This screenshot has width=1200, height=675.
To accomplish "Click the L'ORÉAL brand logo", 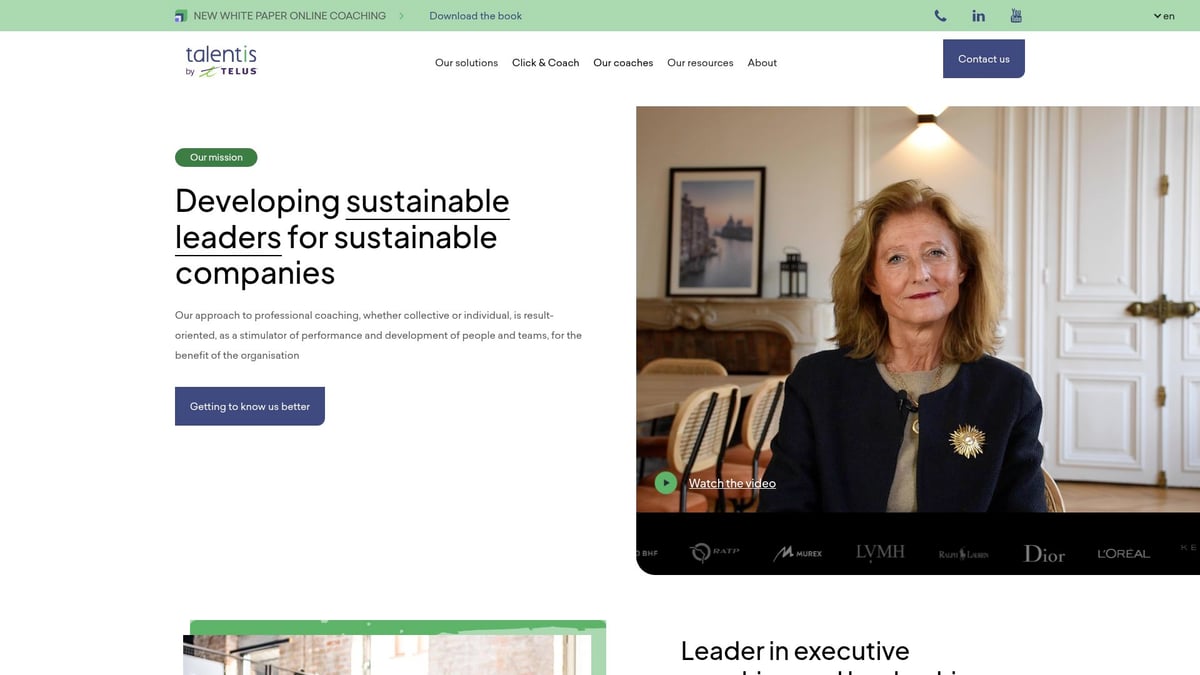I will click(x=1122, y=552).
